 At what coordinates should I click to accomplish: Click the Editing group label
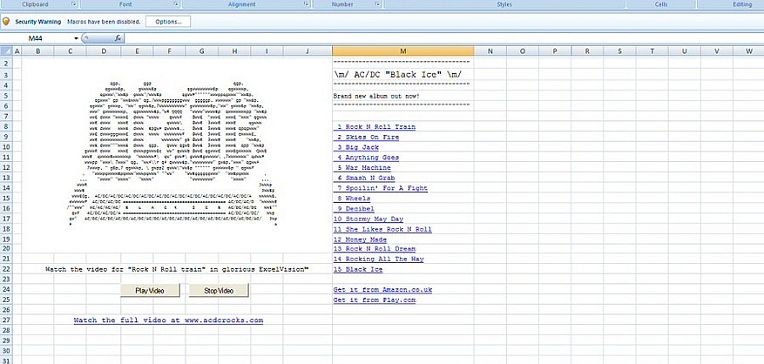click(742, 4)
